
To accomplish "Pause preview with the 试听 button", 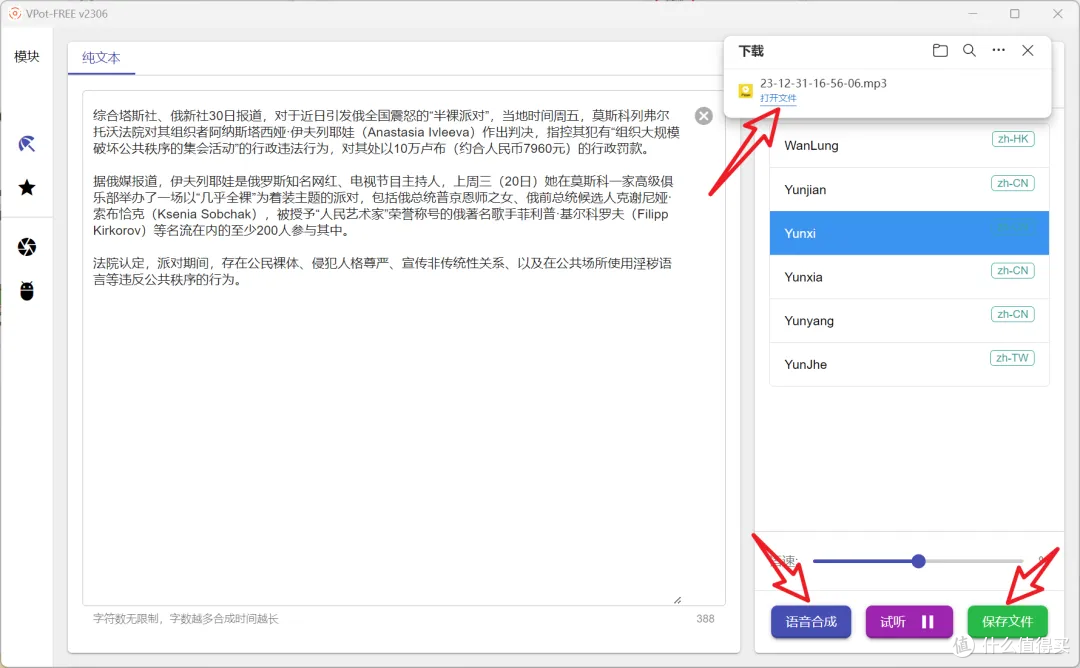I will click(909, 622).
